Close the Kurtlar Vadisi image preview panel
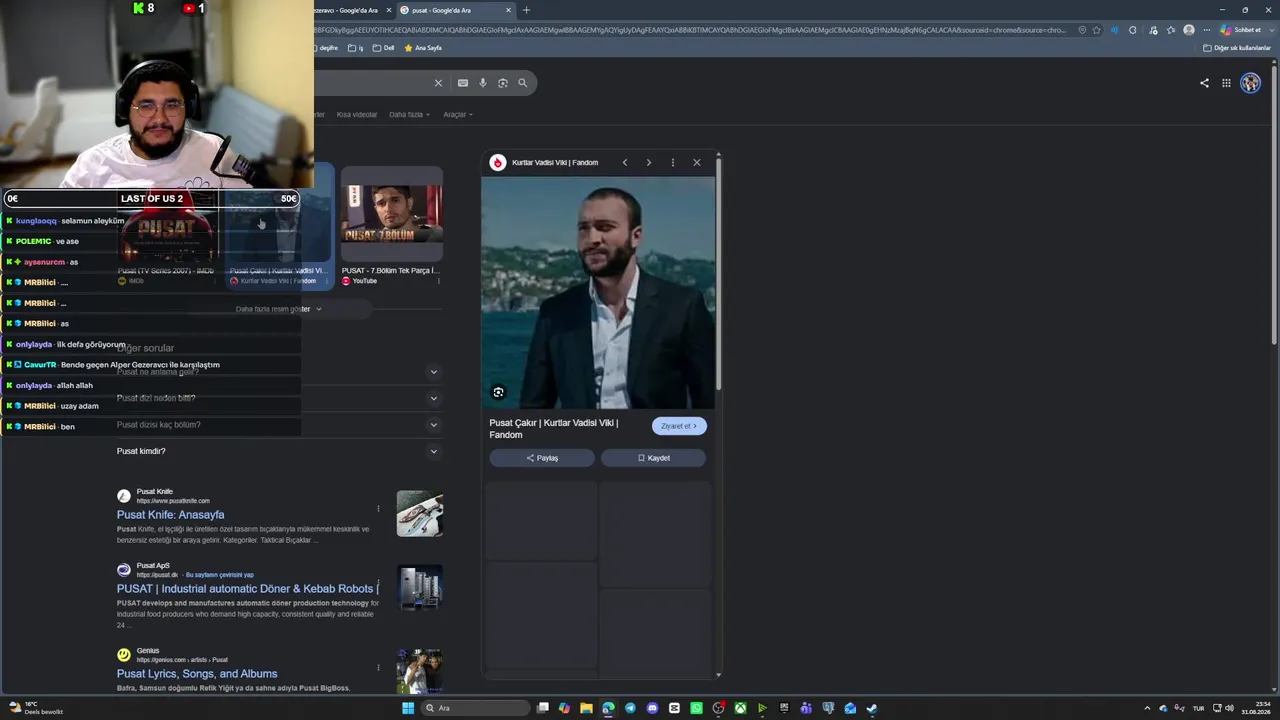 click(x=697, y=162)
